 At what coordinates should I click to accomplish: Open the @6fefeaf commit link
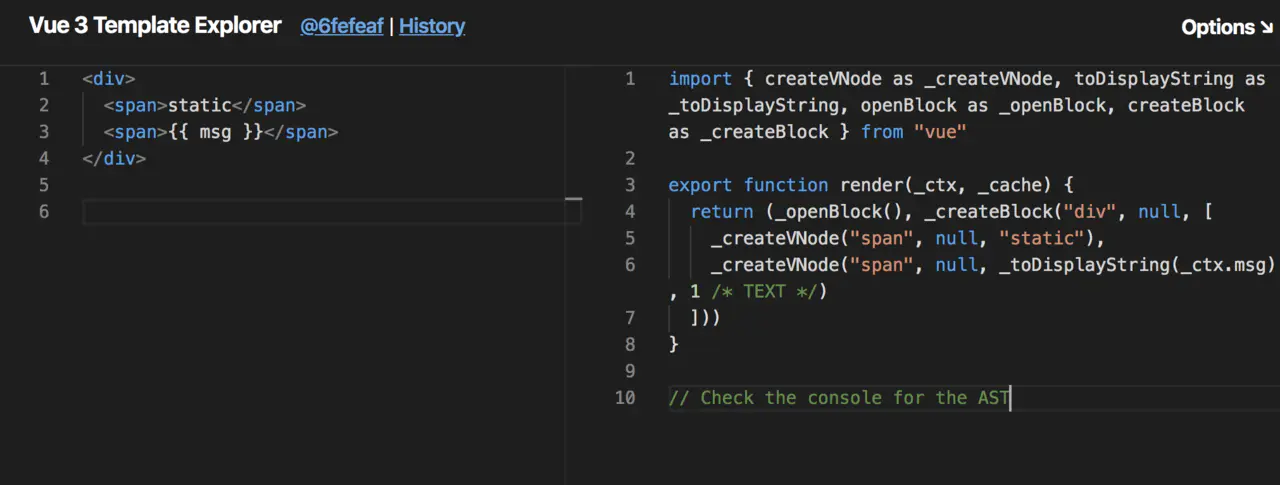[x=342, y=27]
